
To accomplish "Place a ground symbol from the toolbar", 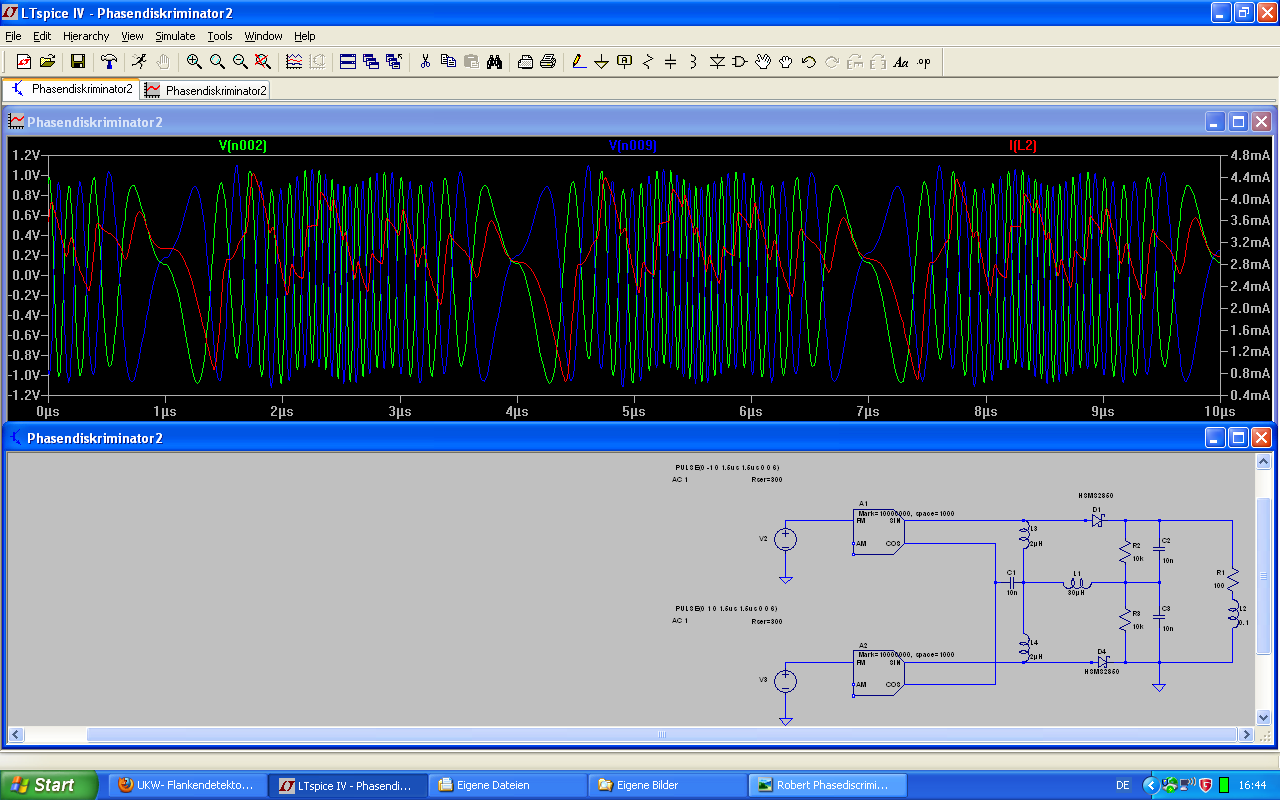I will pyautogui.click(x=601, y=62).
